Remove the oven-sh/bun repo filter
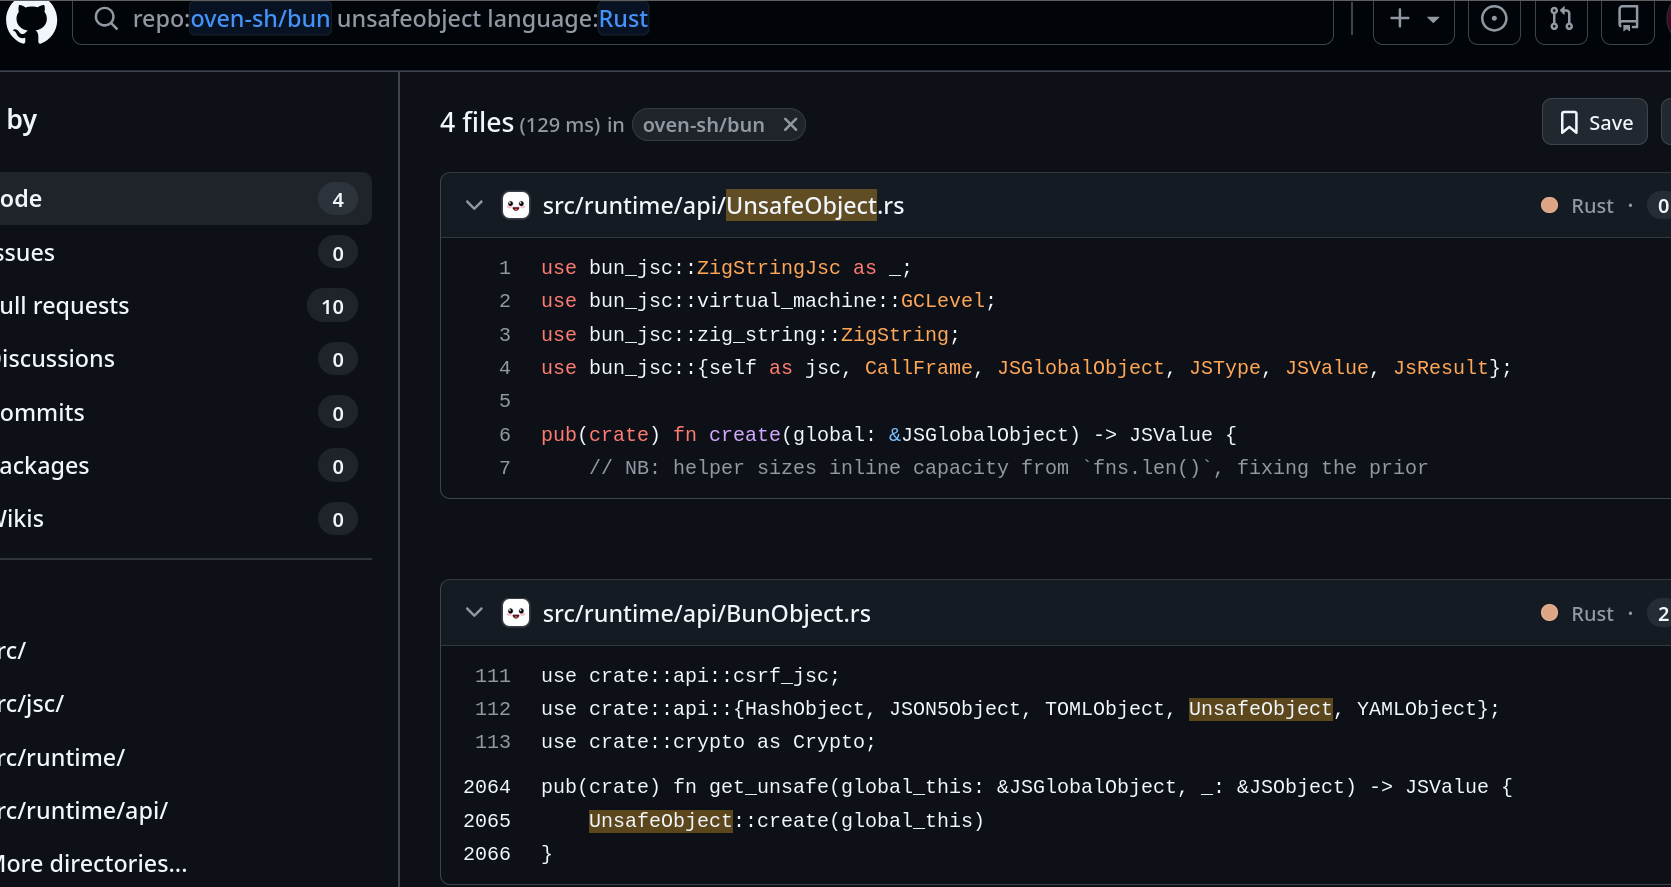The width and height of the screenshot is (1671, 887). [790, 125]
